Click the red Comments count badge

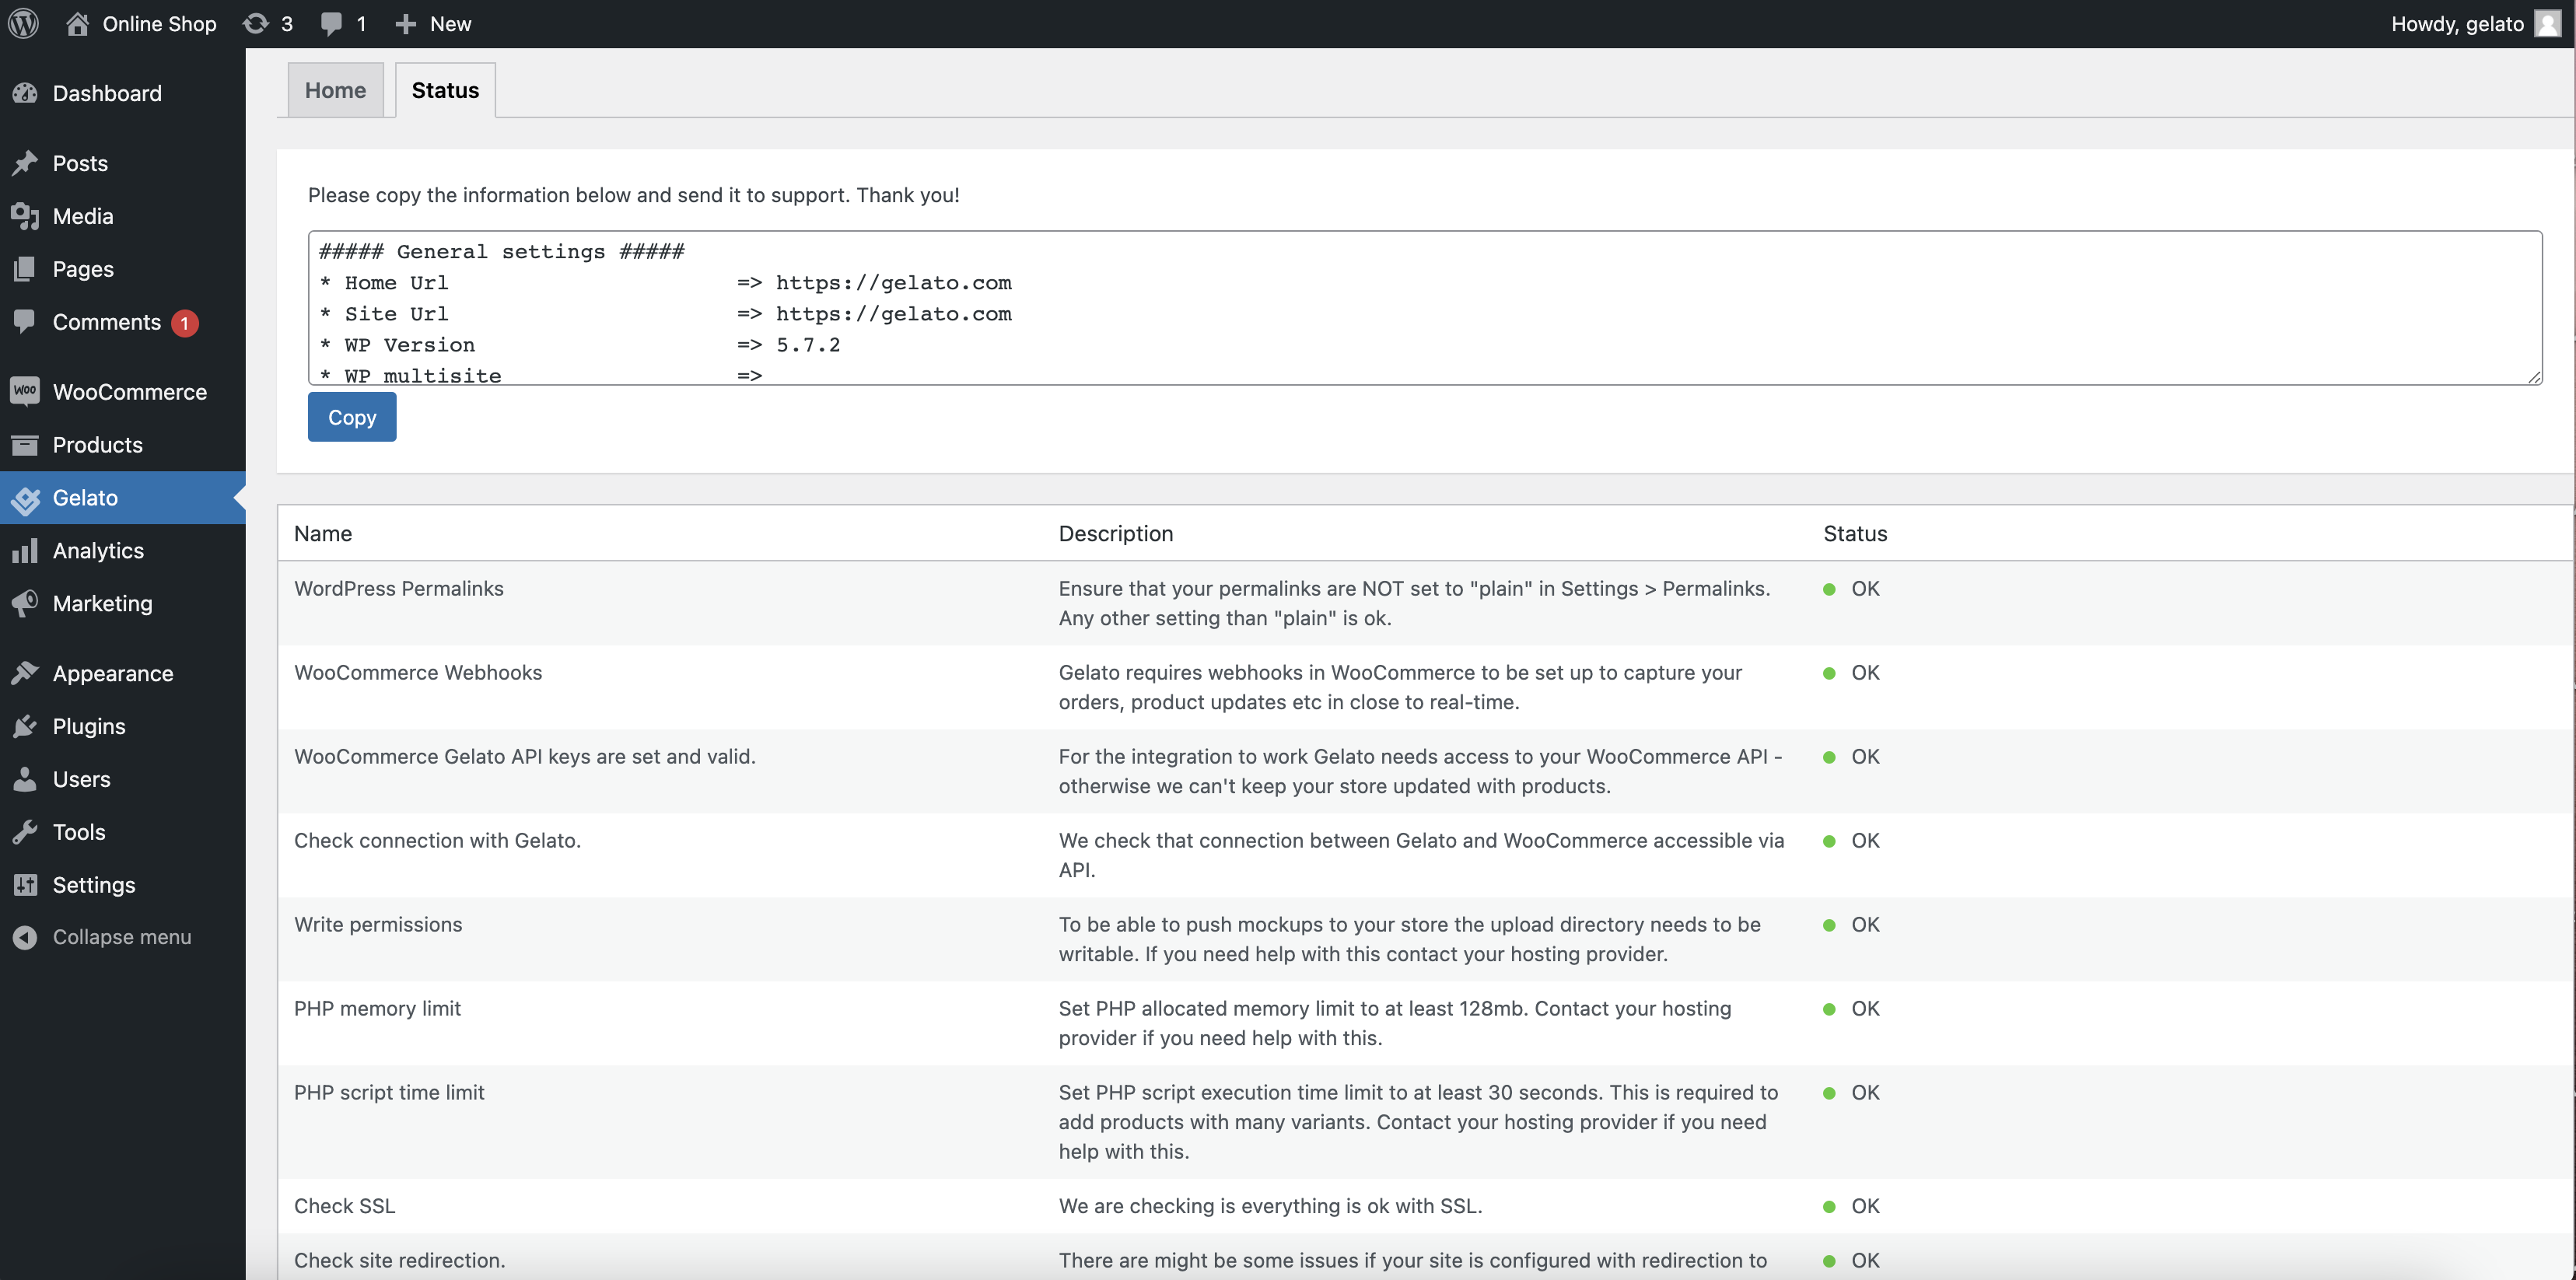(x=185, y=323)
